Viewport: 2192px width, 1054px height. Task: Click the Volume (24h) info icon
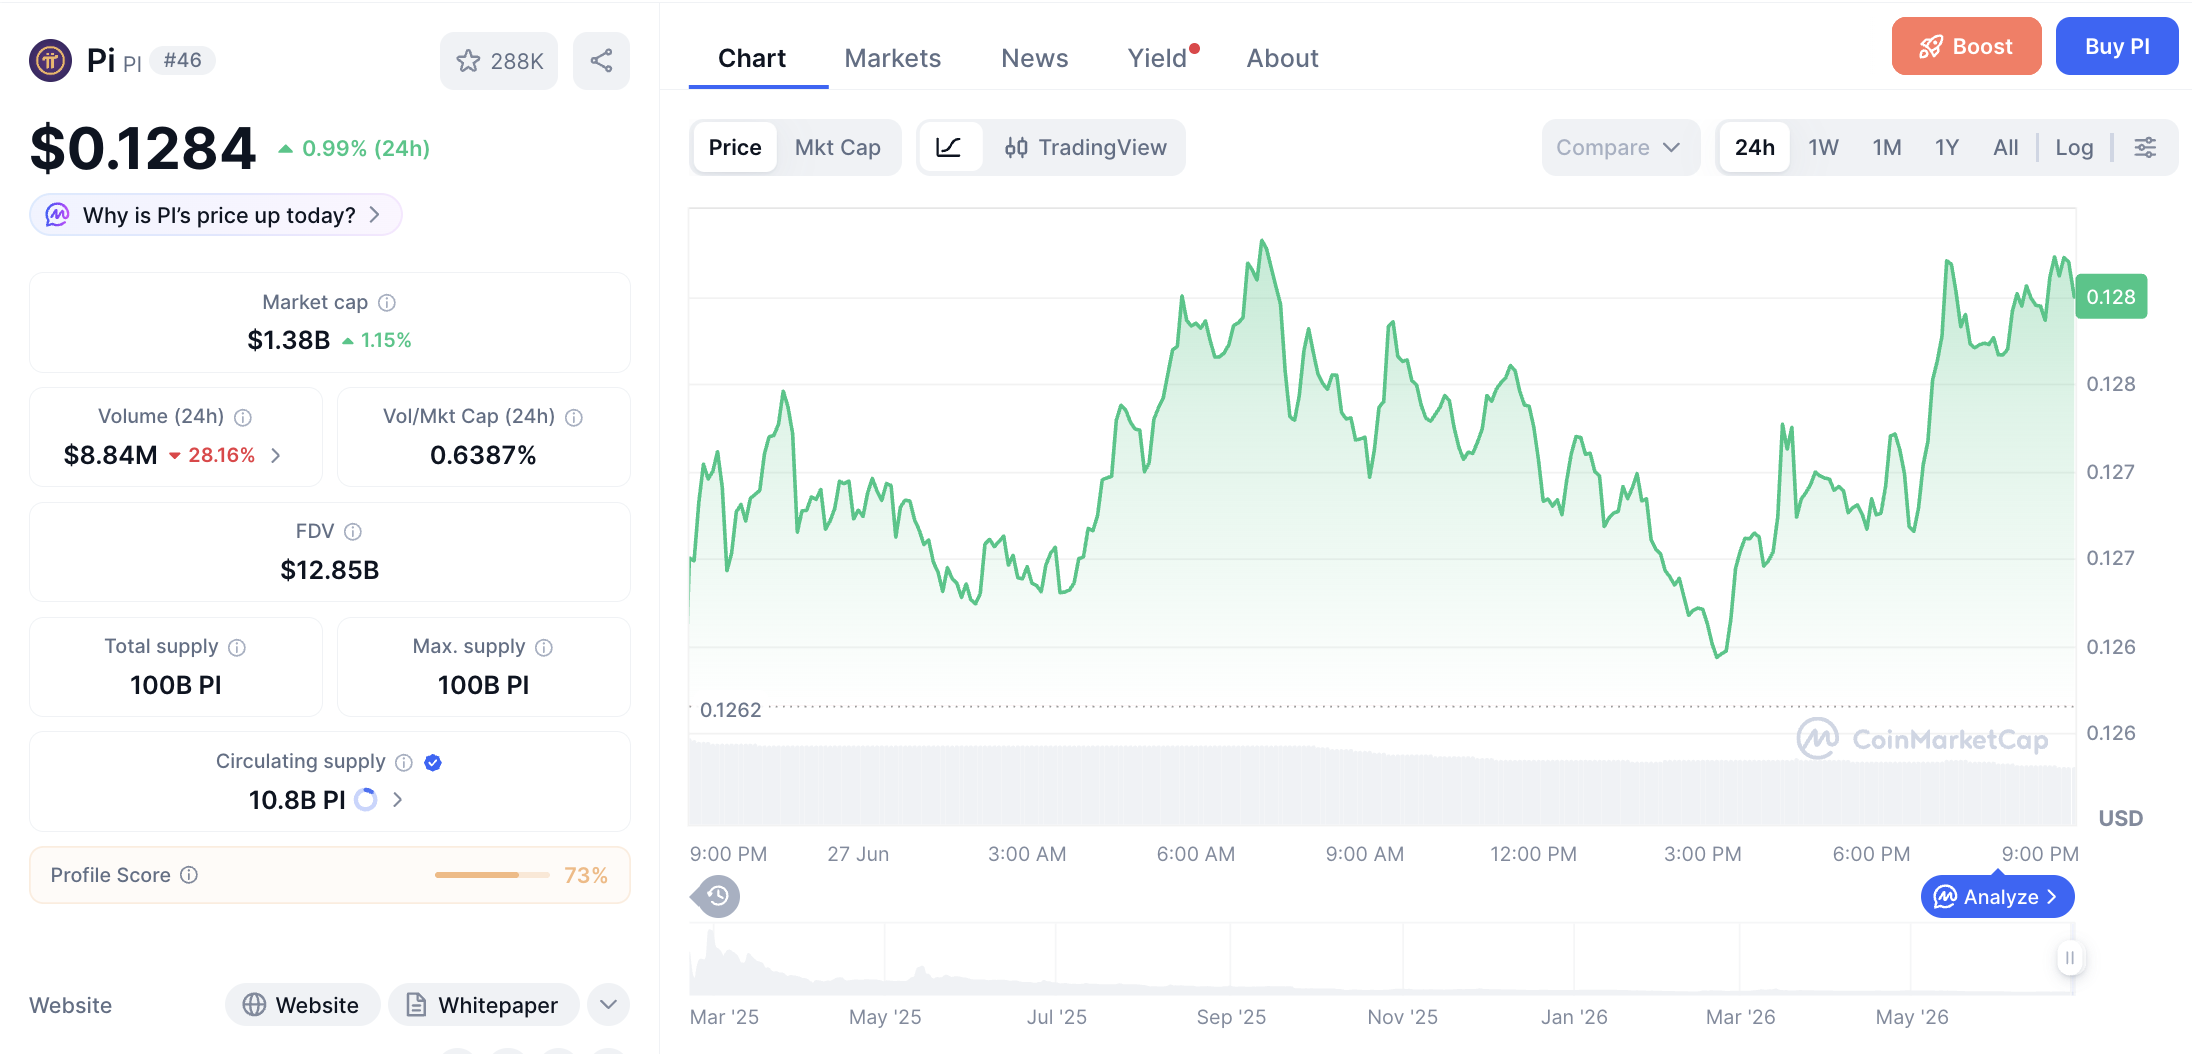click(x=243, y=417)
